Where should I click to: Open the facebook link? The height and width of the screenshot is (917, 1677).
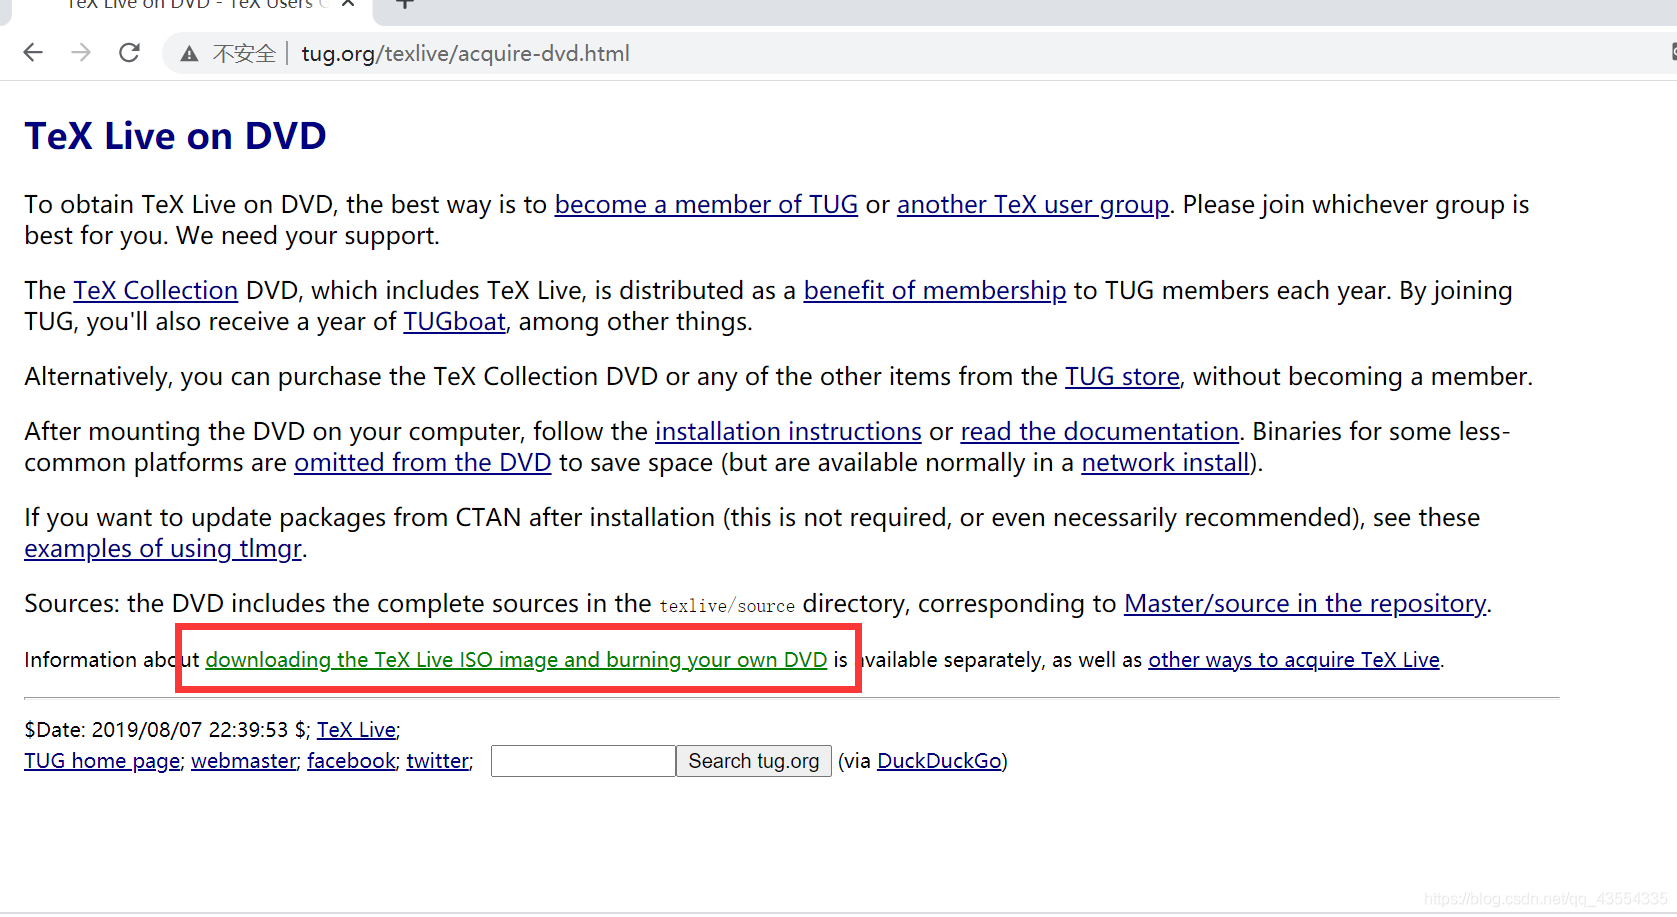[352, 761]
